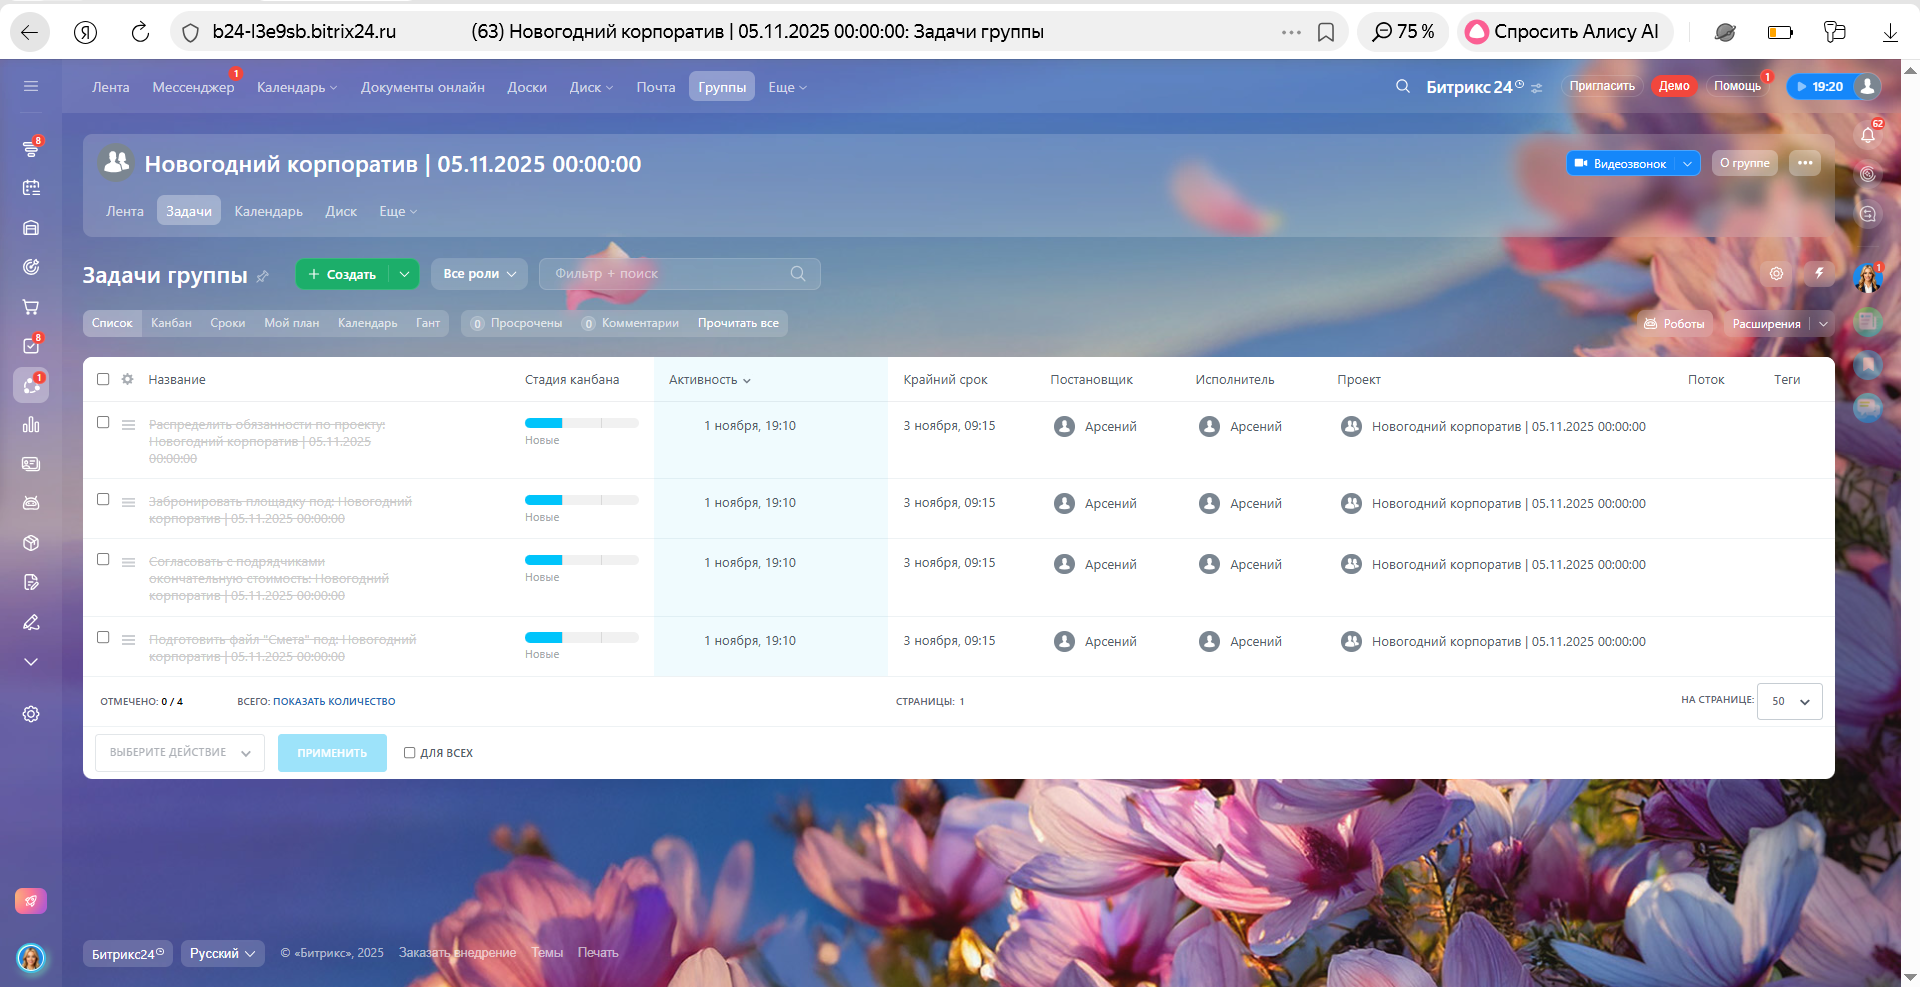Expand more sidebar items with the chevron
Image resolution: width=1920 pixels, height=987 pixels.
coord(31,662)
